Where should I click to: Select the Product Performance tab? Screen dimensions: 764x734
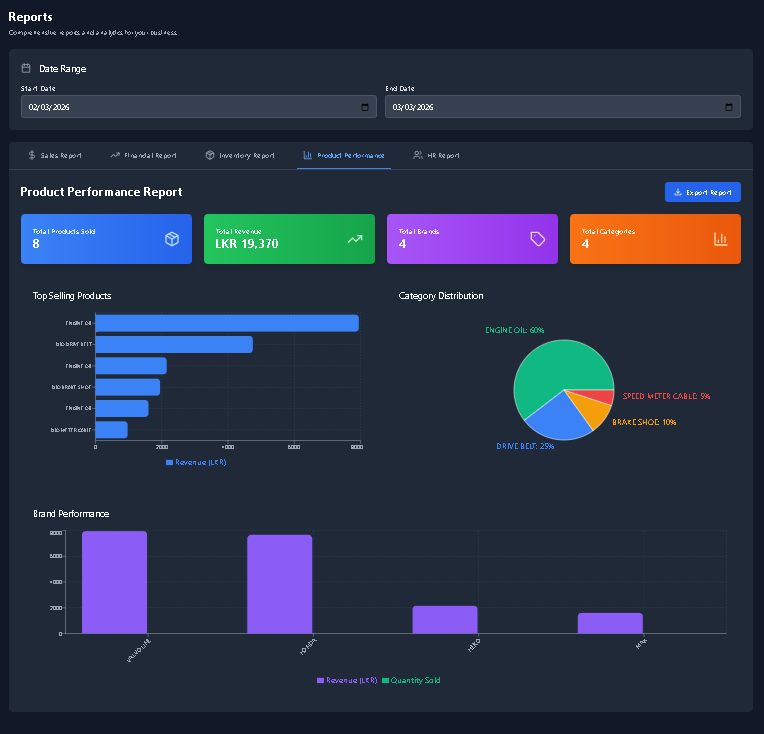coord(344,155)
